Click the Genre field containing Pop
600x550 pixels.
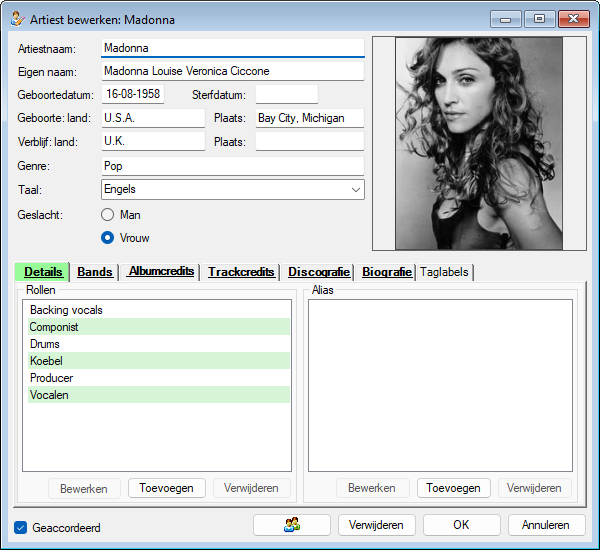pos(233,166)
